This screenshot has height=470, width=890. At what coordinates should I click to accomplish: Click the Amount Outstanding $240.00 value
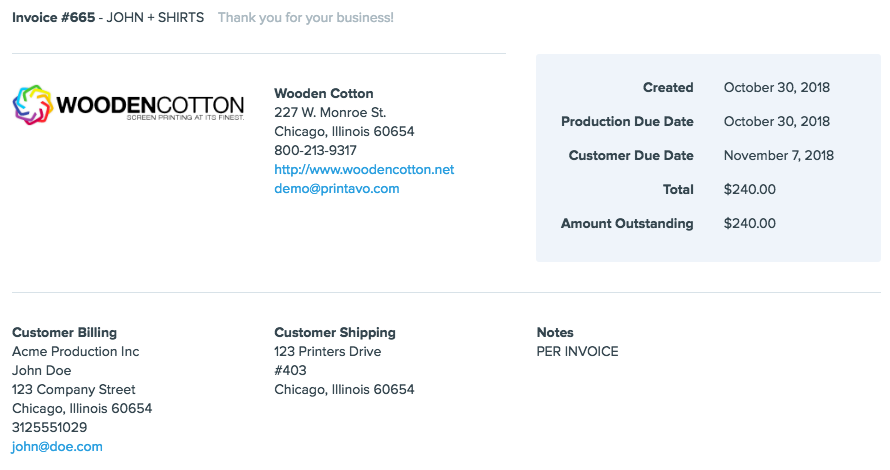point(749,224)
